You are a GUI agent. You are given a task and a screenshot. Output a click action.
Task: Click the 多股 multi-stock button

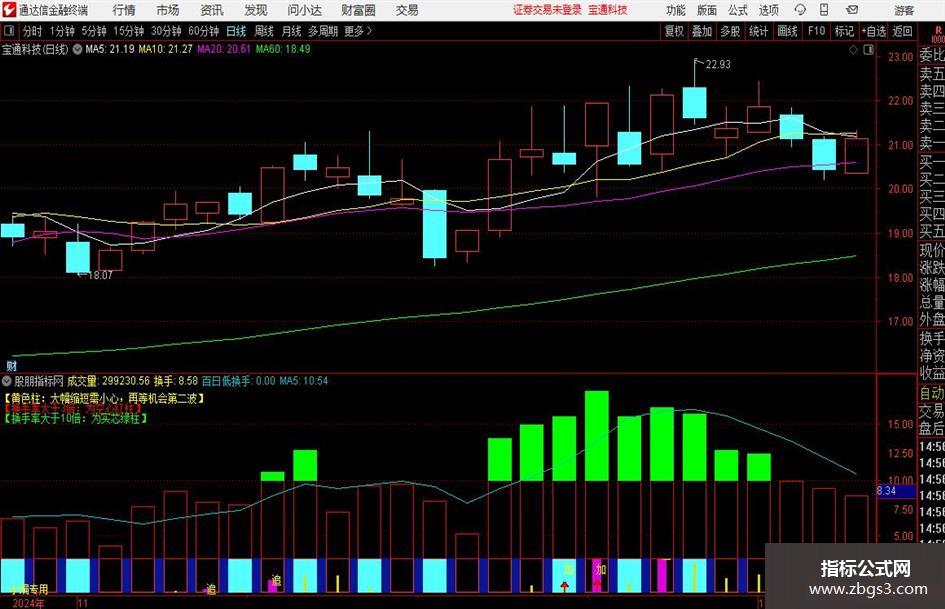pos(730,31)
